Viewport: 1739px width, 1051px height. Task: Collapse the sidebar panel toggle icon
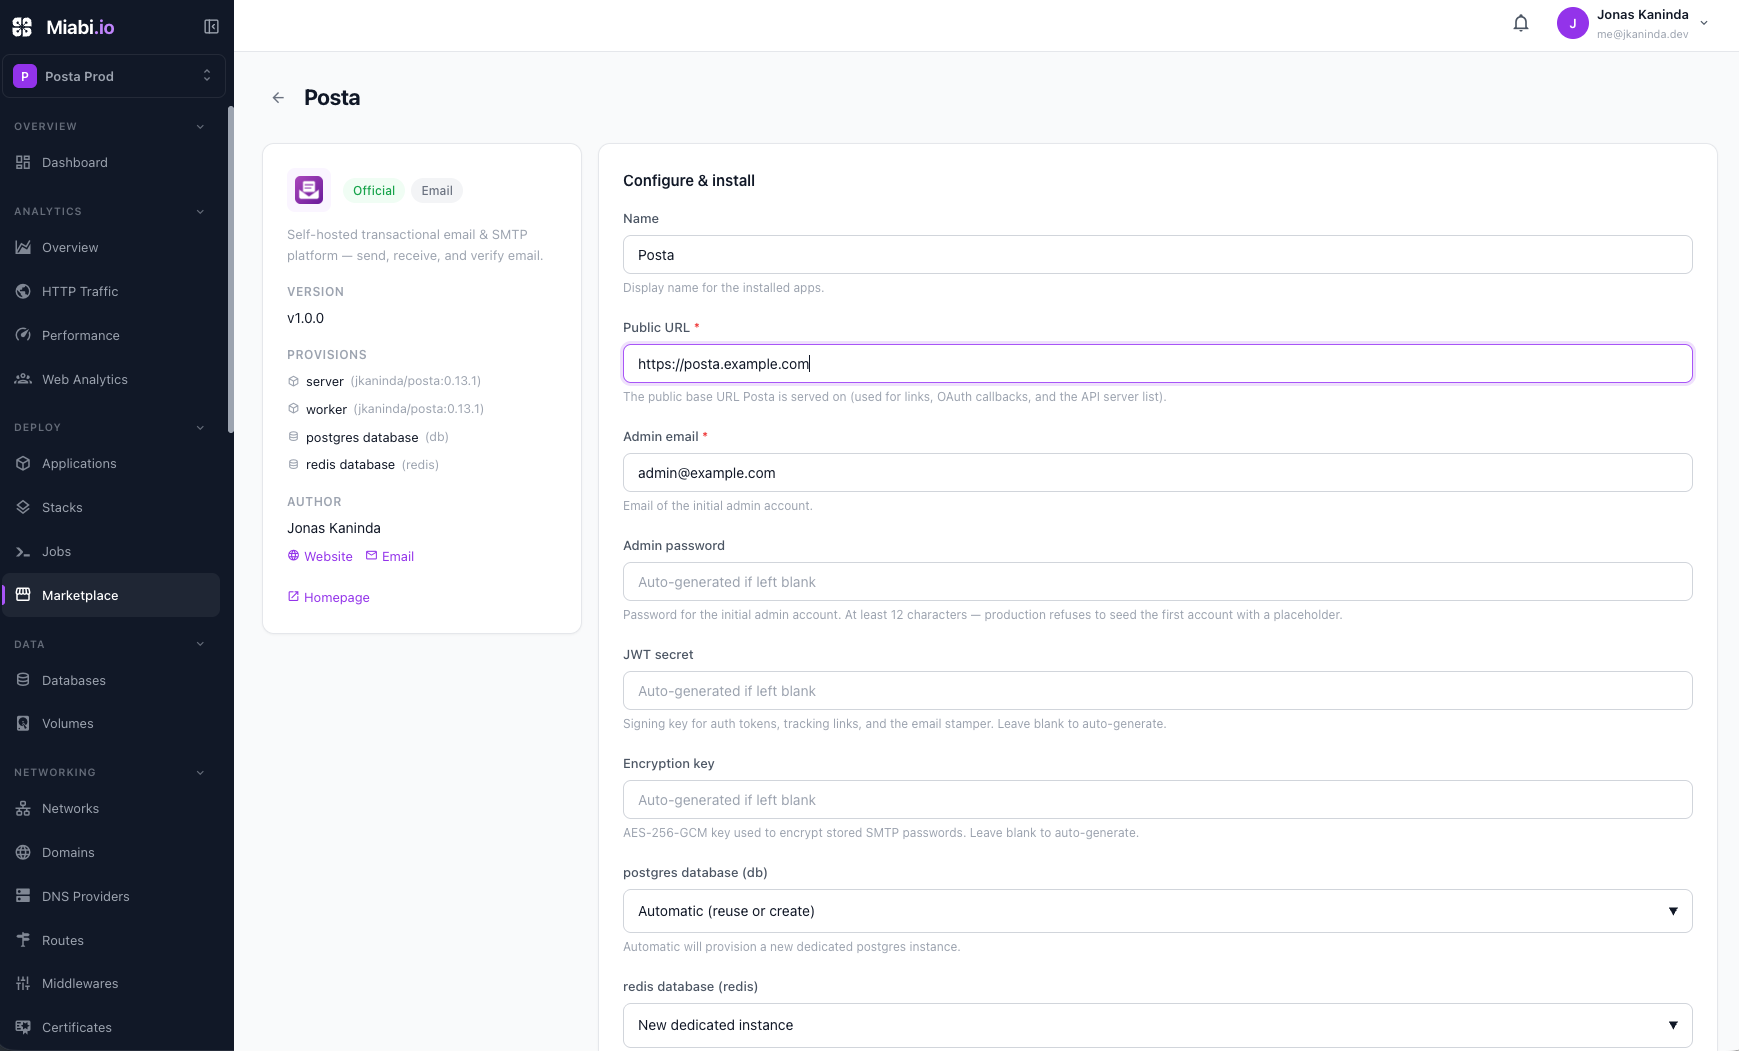pyautogui.click(x=211, y=27)
